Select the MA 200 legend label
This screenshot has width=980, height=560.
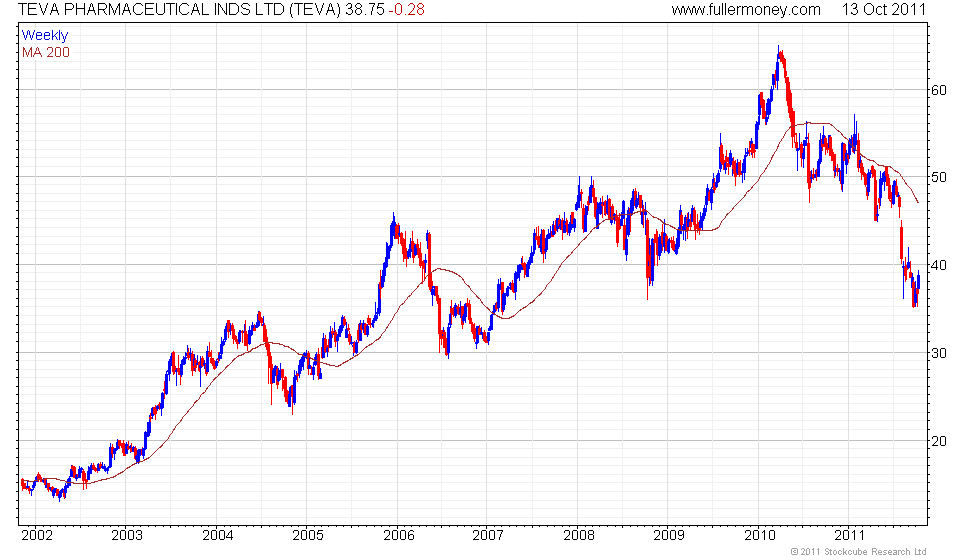pos(46,52)
